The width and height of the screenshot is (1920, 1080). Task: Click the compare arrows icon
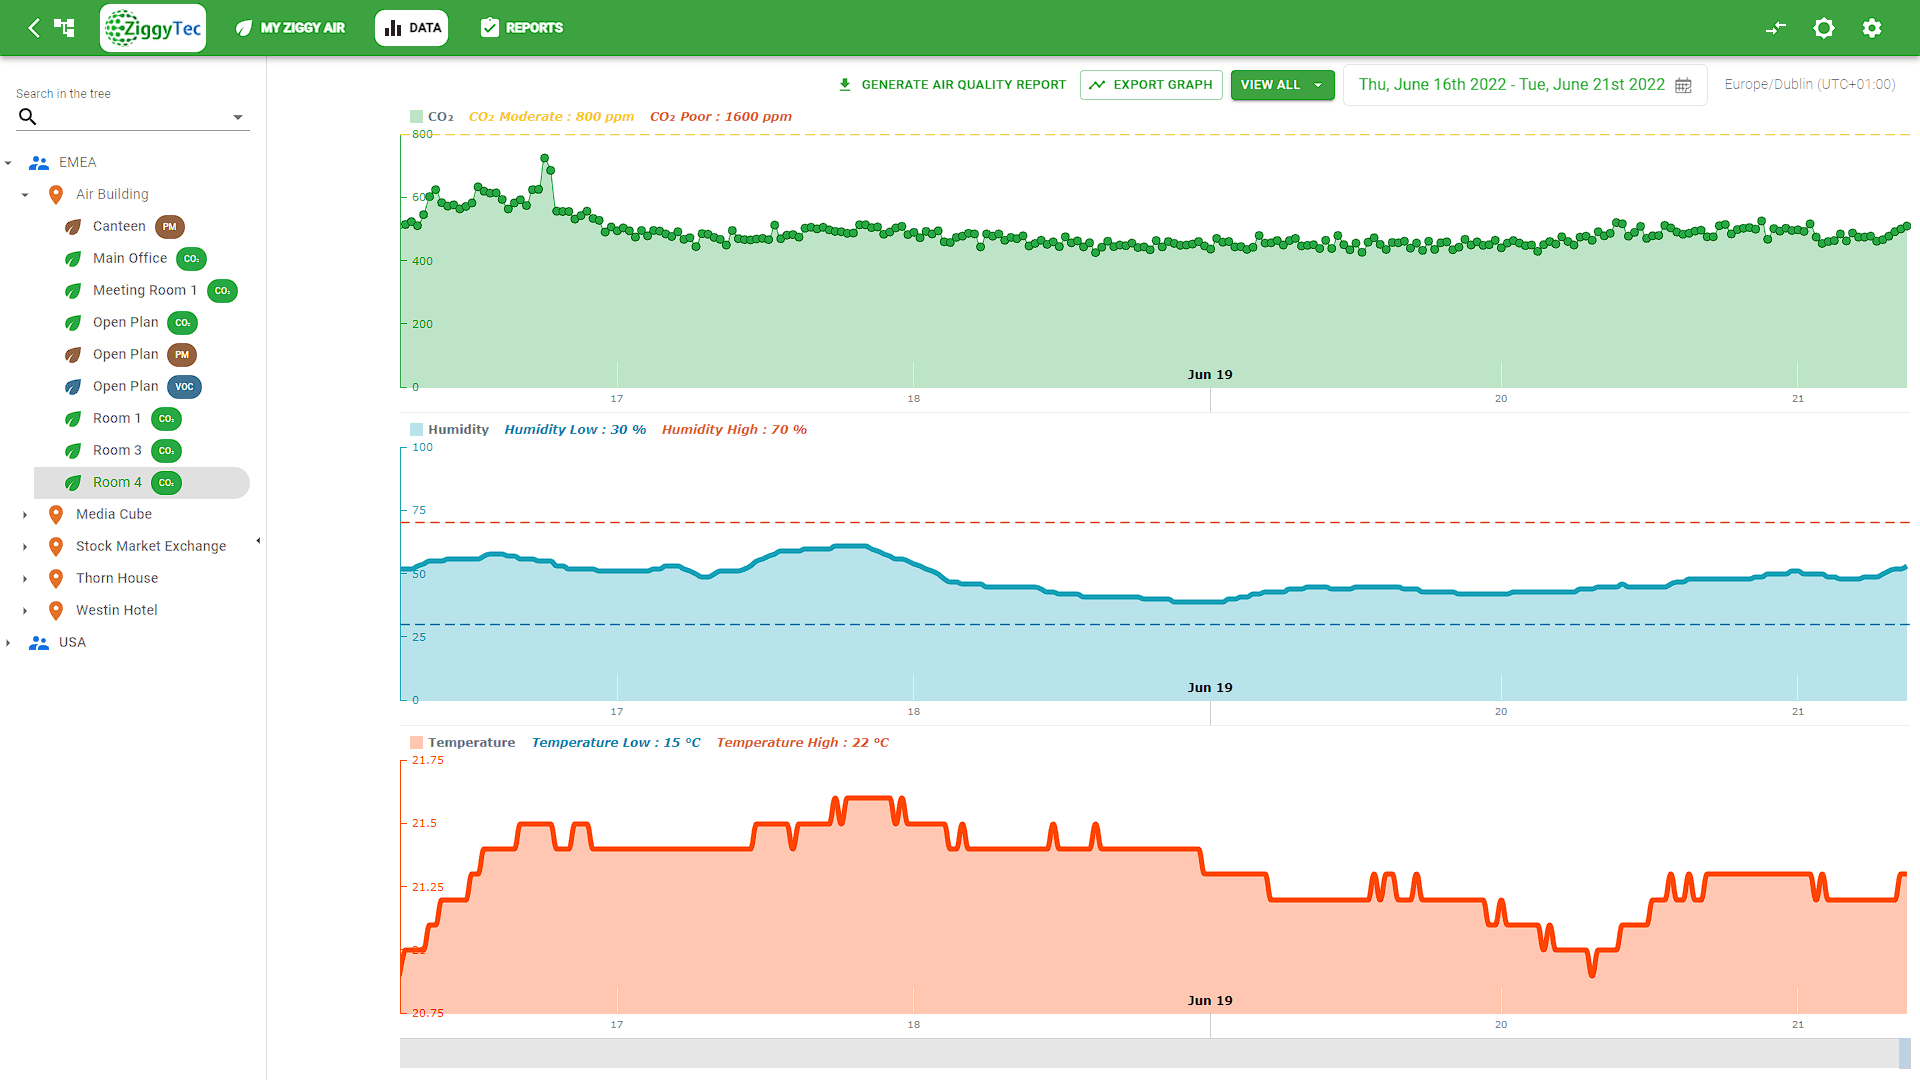click(1776, 28)
